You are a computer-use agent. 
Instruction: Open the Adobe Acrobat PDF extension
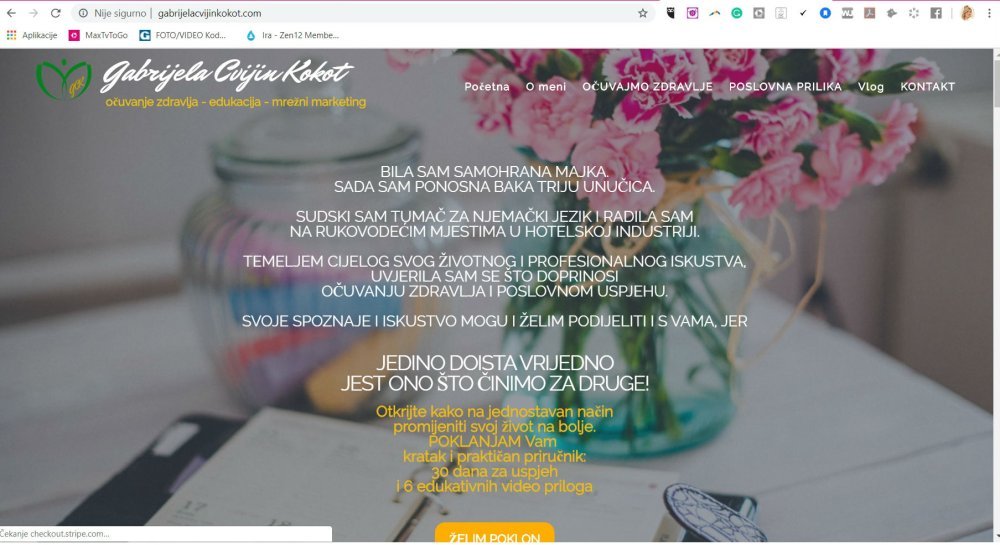(x=869, y=13)
